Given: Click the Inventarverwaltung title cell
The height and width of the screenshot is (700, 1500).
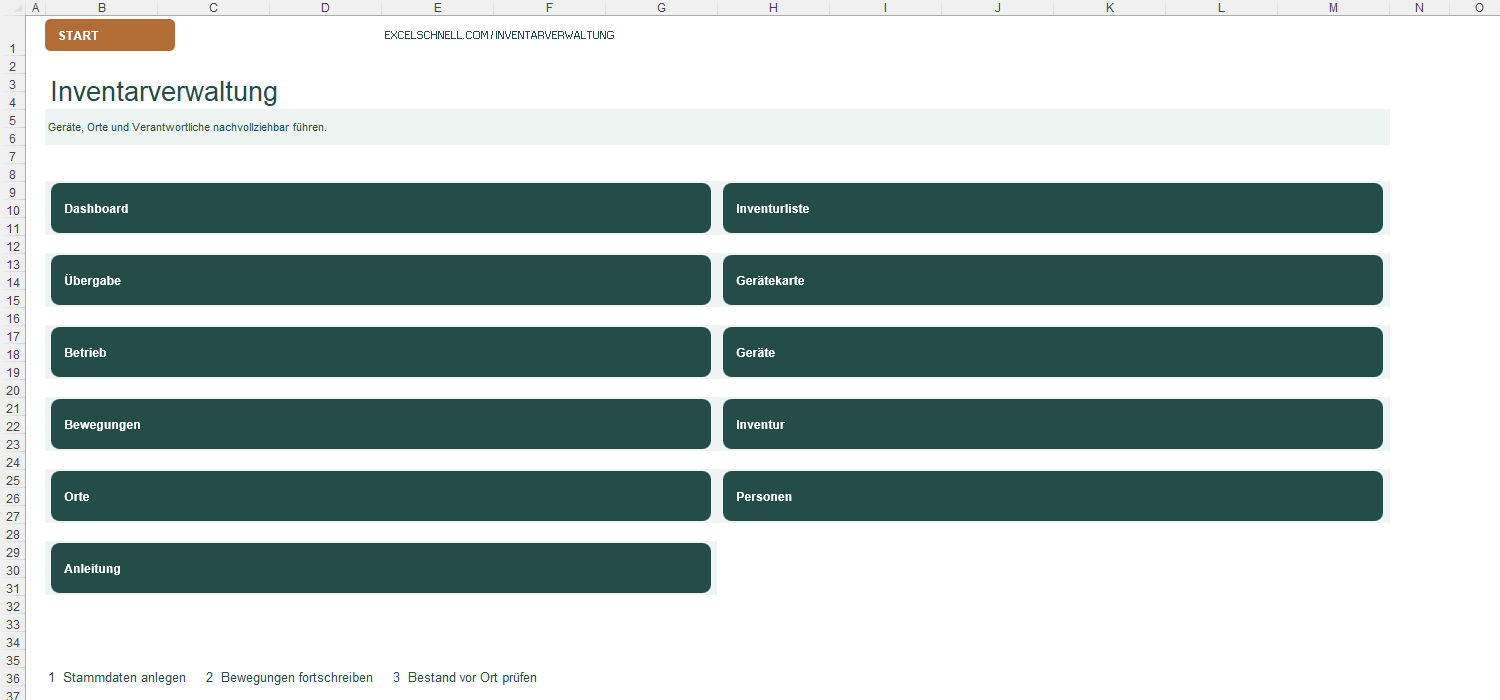Looking at the screenshot, I should 164,92.
